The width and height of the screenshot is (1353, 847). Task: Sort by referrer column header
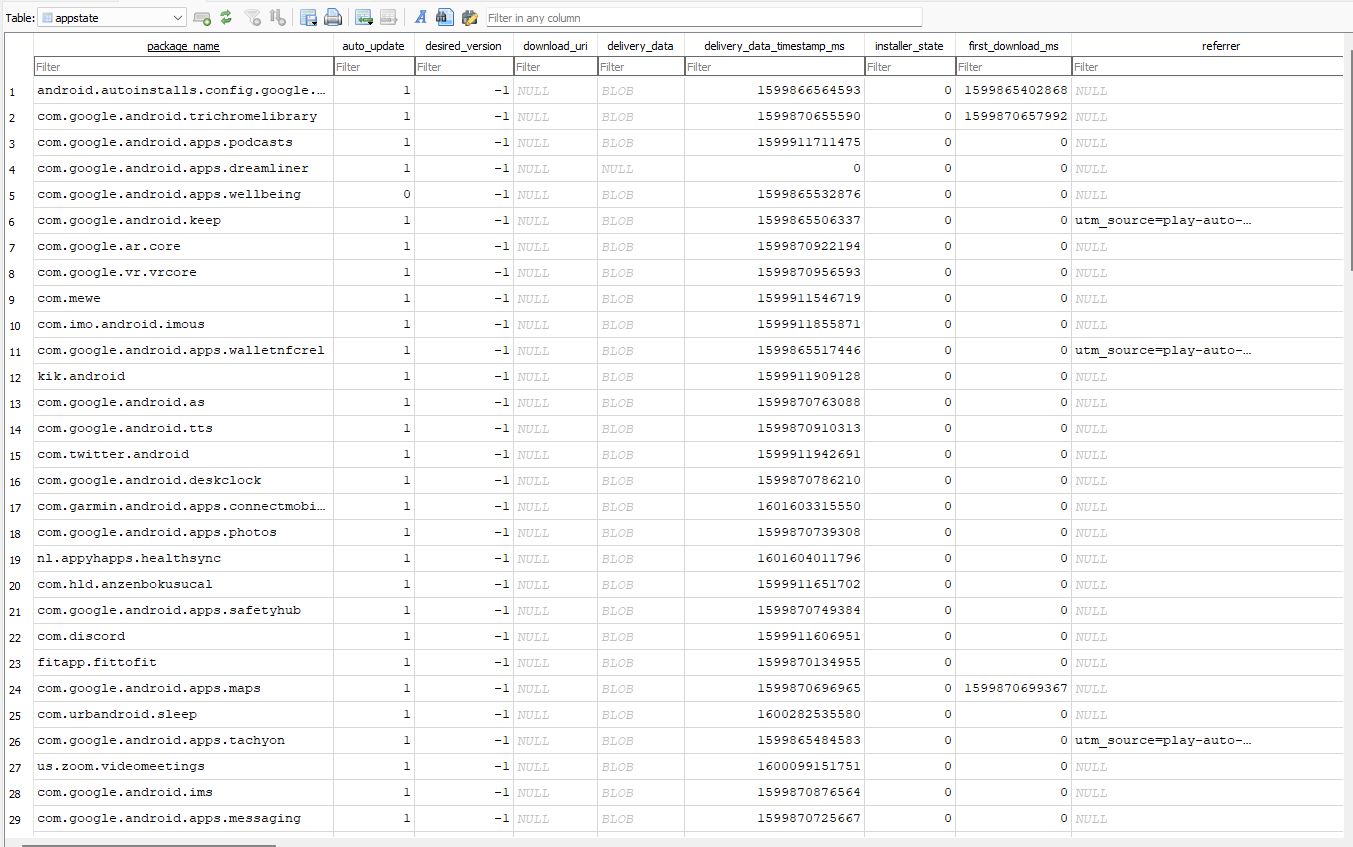coord(1207,46)
